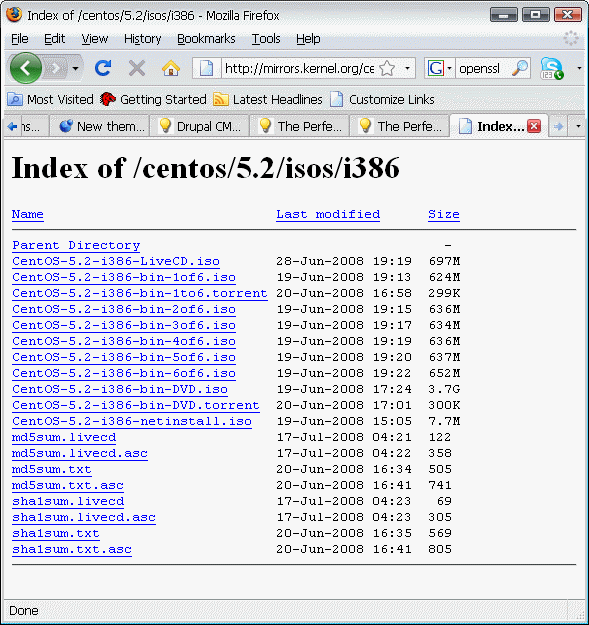Viewport: 589px width, 625px height.
Task: Download CentOS-5.2-i386-bin-3of6.iso
Action: tap(124, 325)
